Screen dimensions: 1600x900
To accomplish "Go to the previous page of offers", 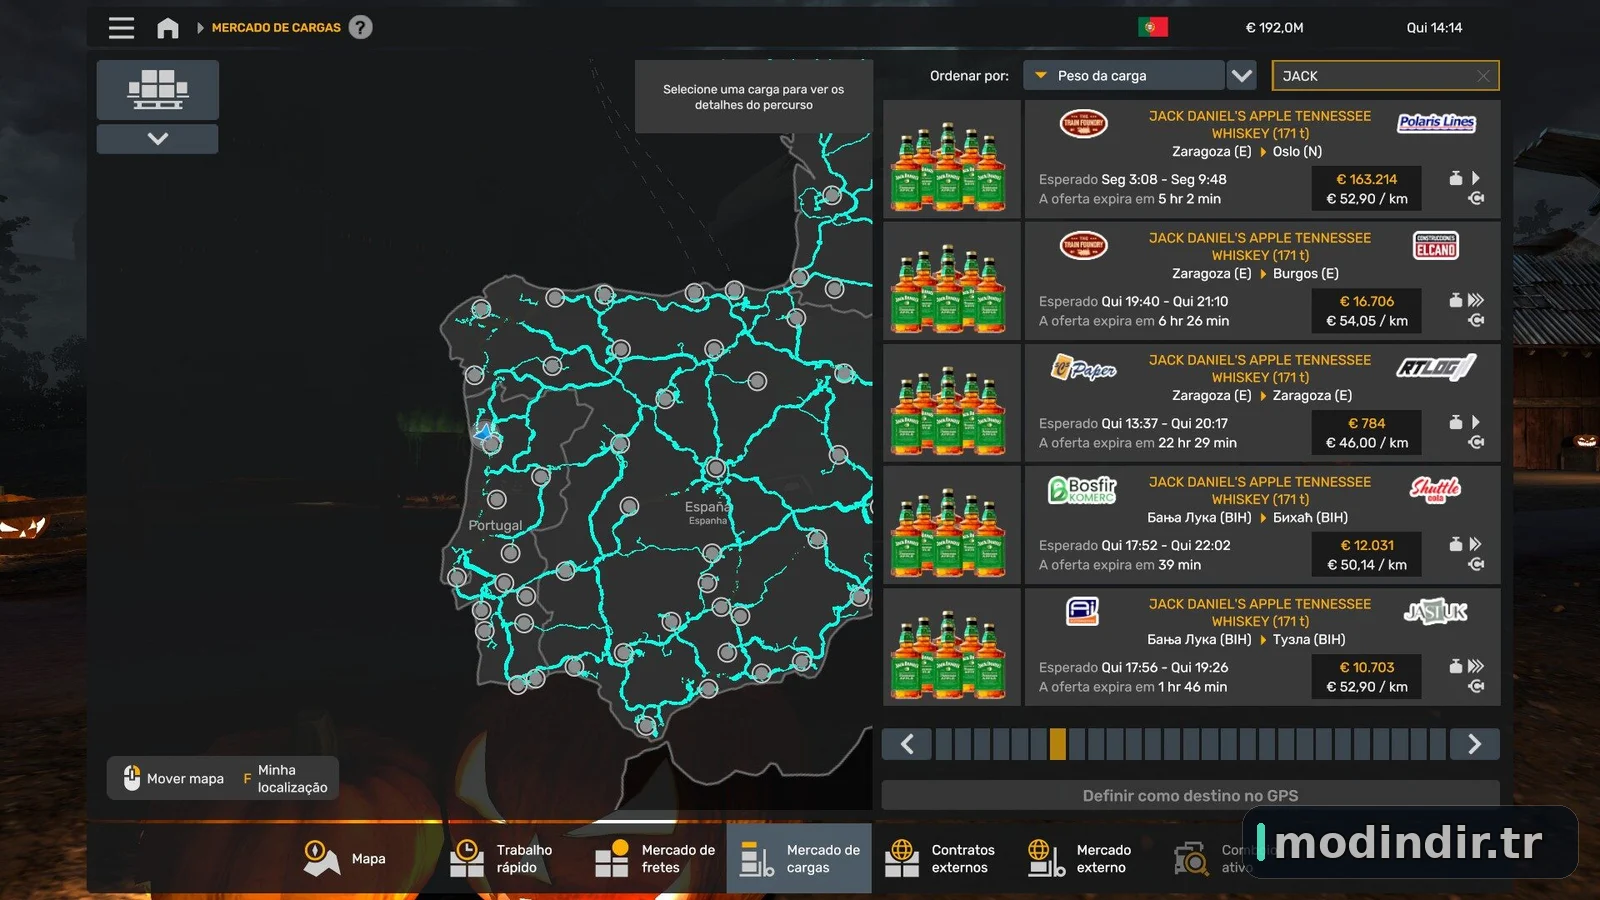I will [x=907, y=744].
